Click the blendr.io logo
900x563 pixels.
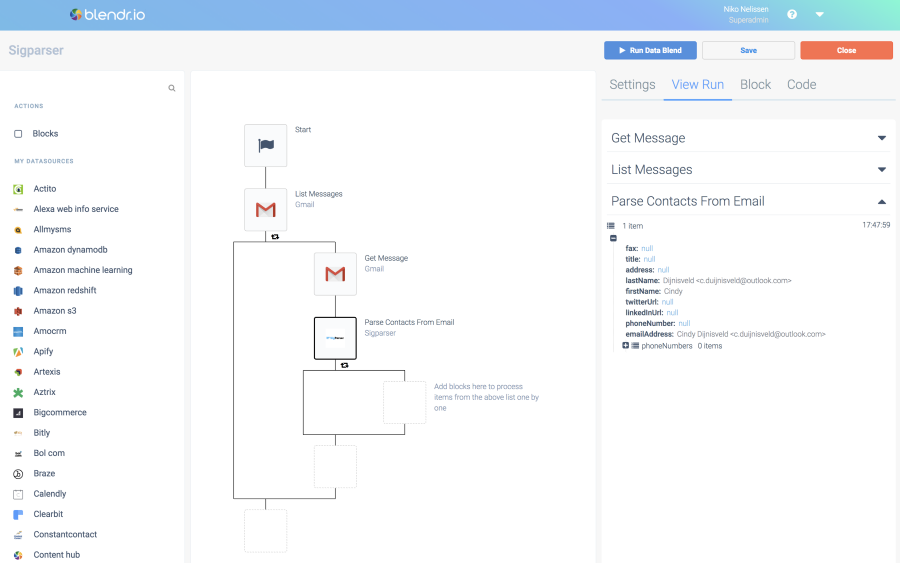pyautogui.click(x=107, y=14)
